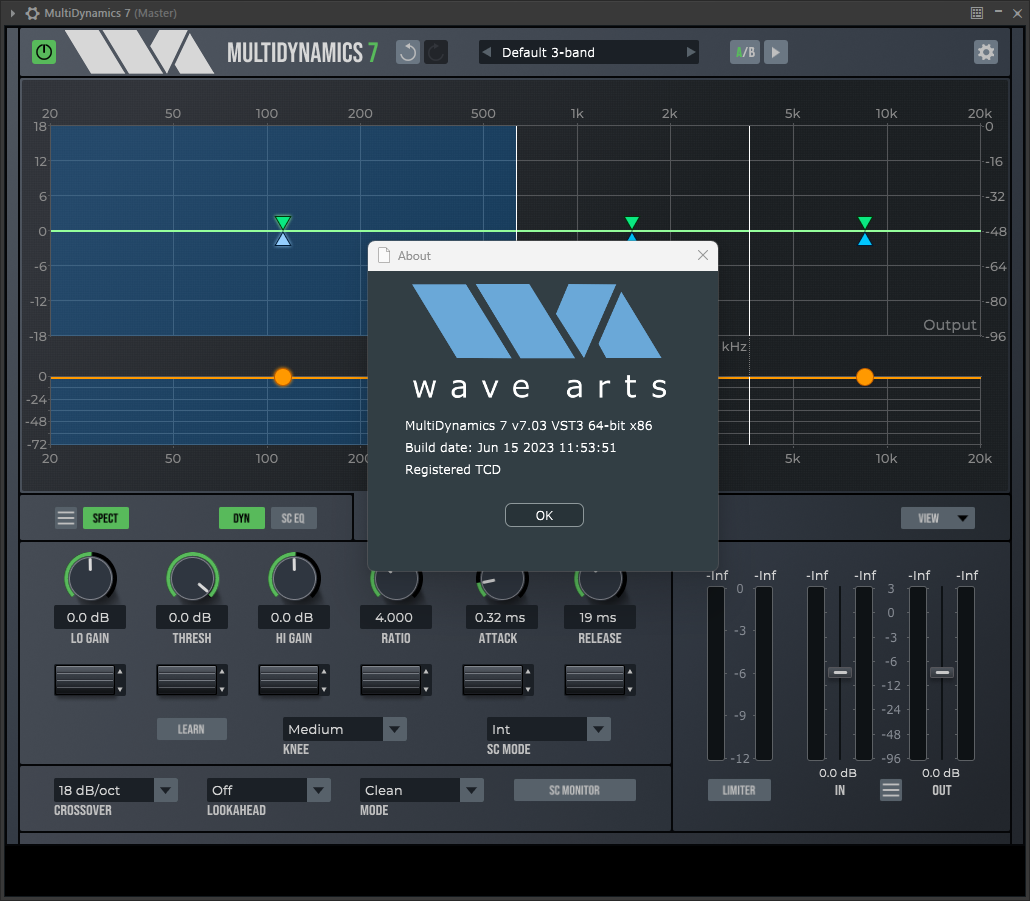Viewport: 1030px width, 901px height.
Task: Click the IN gain fader handle
Action: point(840,672)
